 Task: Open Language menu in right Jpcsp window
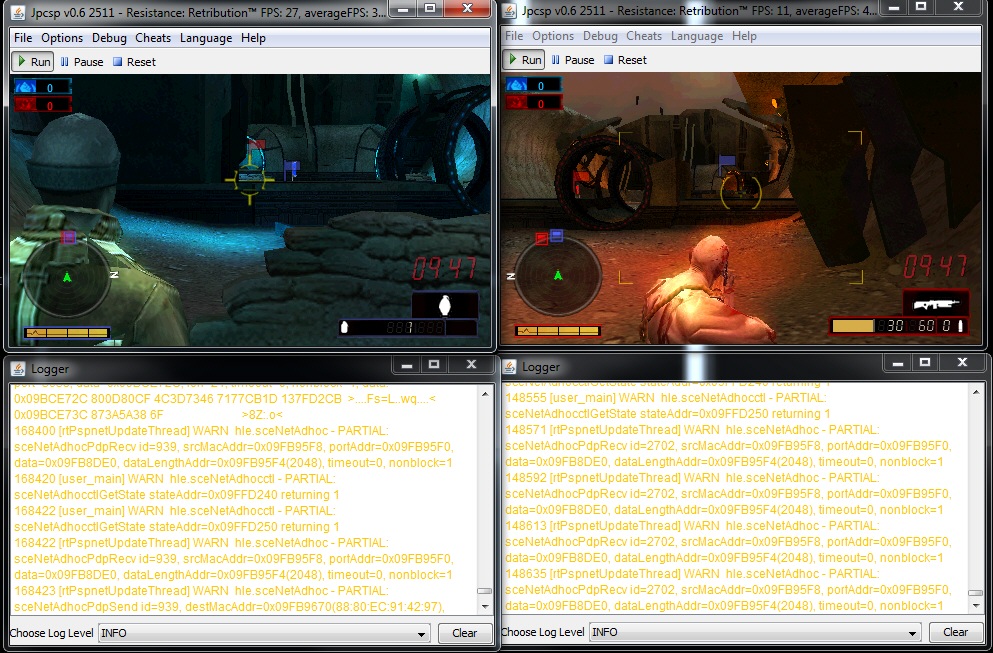(x=697, y=36)
